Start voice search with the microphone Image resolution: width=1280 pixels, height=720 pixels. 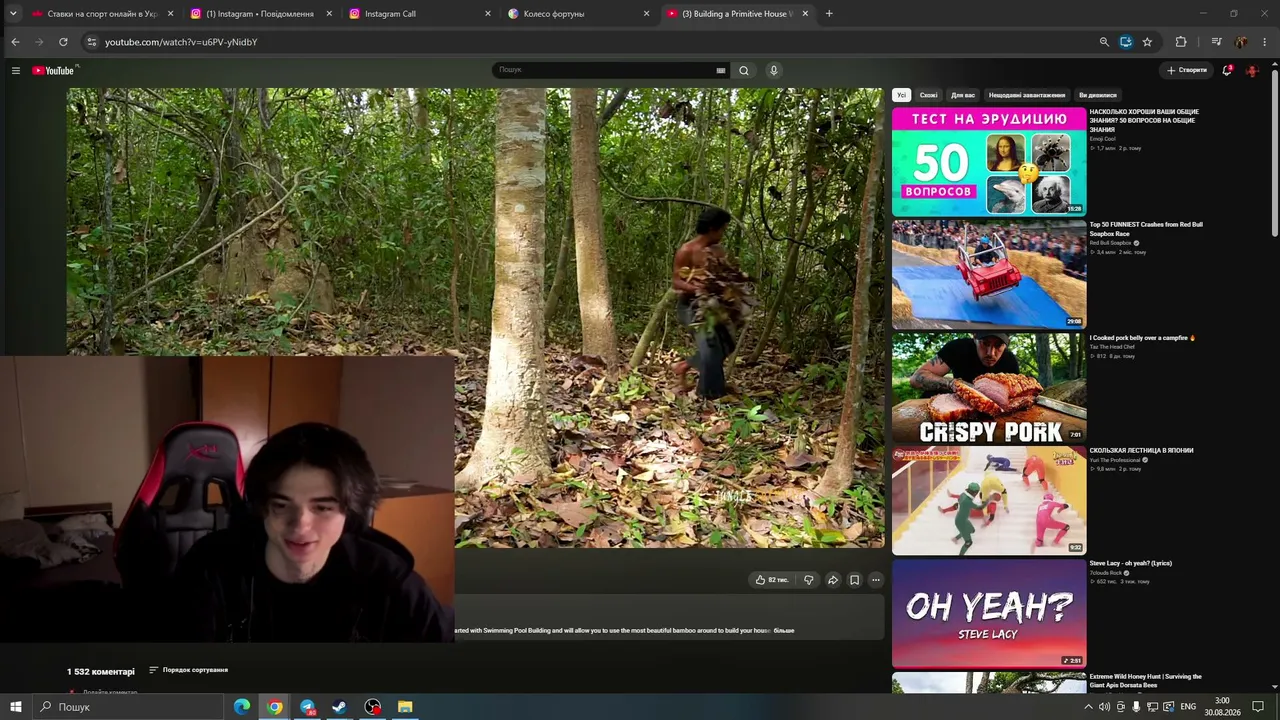tap(773, 70)
